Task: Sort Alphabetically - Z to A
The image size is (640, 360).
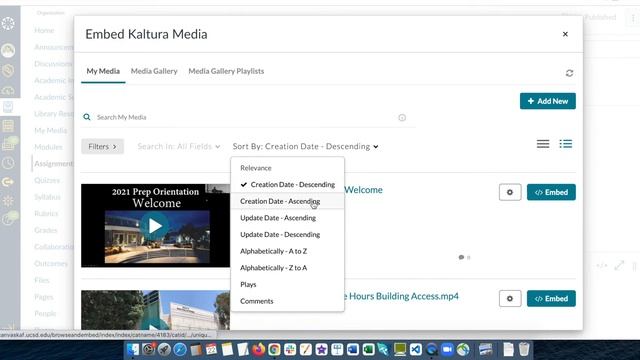Action: point(287,268)
